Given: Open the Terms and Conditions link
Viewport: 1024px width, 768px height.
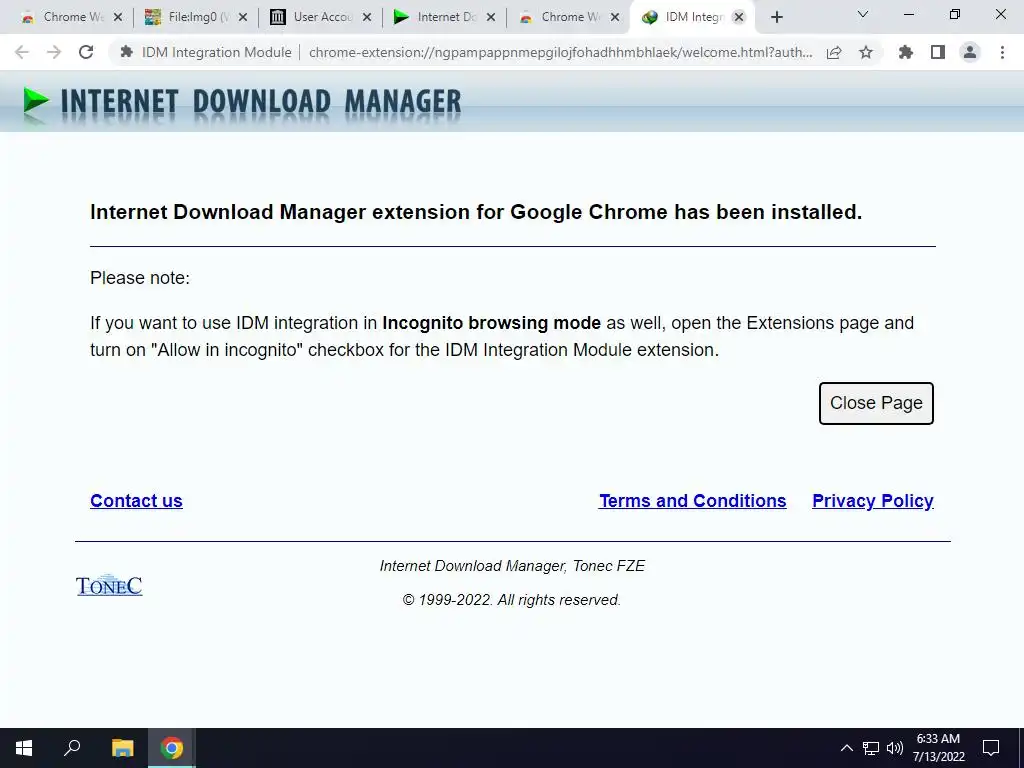Looking at the screenshot, I should (x=692, y=501).
